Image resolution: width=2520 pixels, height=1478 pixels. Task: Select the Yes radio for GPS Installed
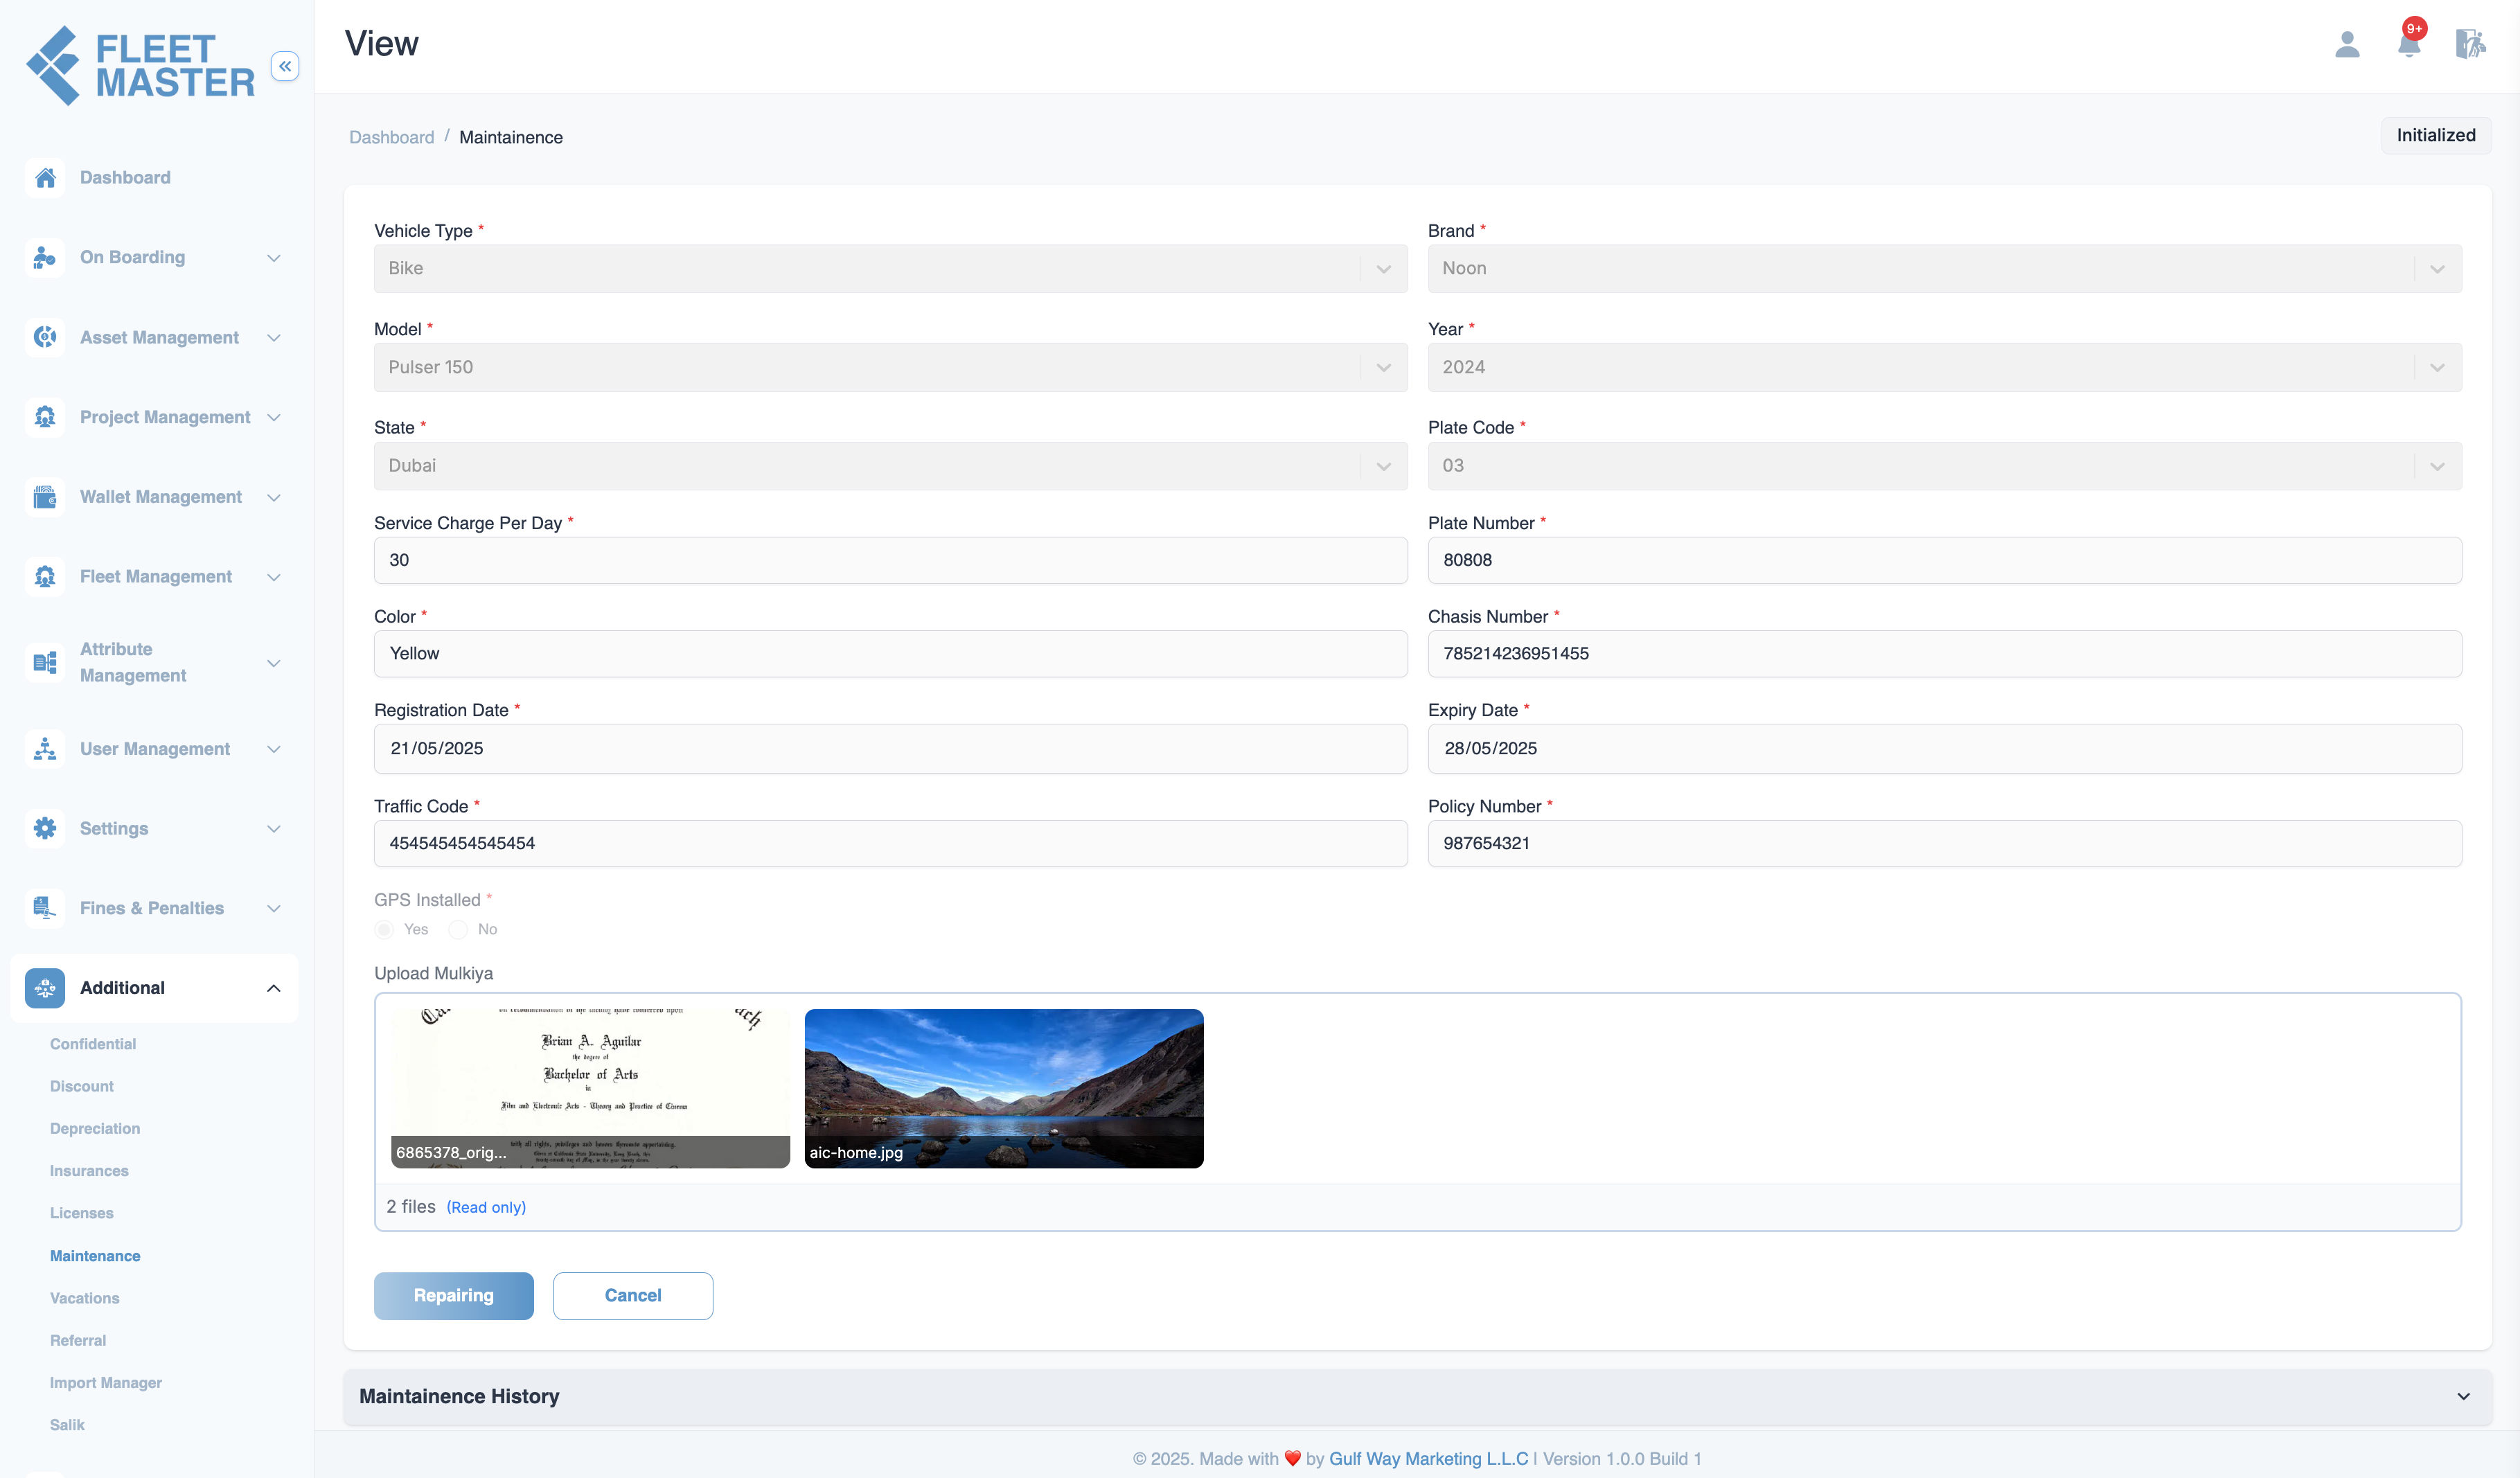[x=384, y=930]
